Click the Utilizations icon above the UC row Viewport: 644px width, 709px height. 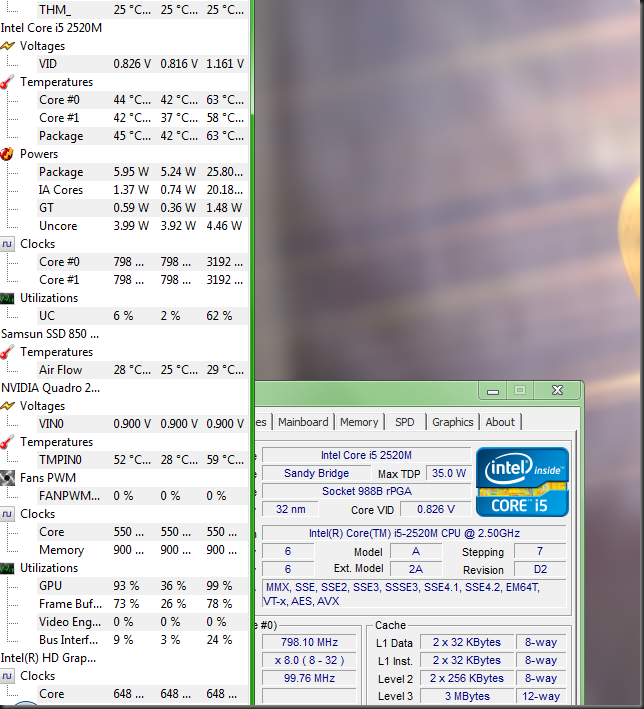[x=7, y=298]
